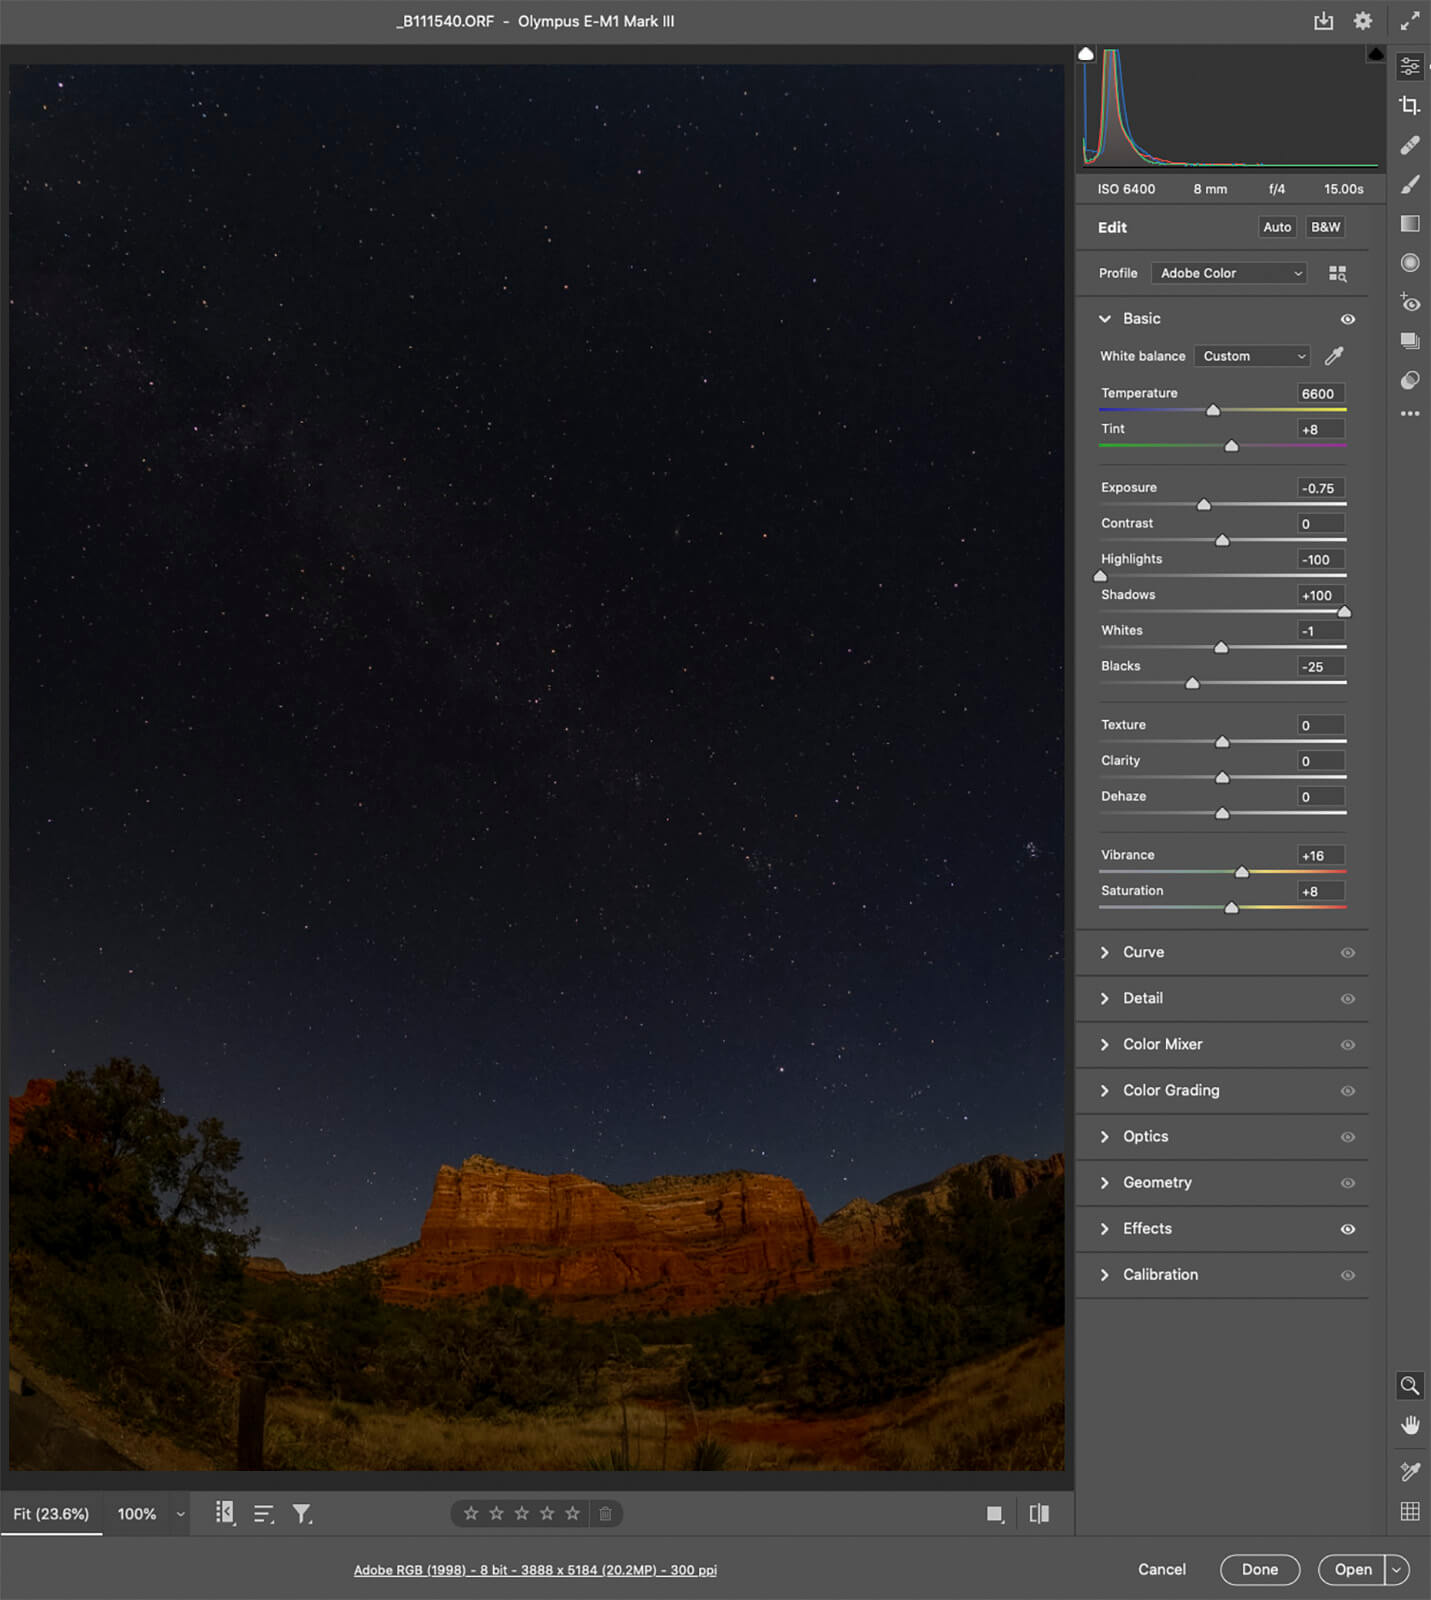Viewport: 1431px width, 1600px height.
Task: Click the Auto edit button
Action: click(1276, 227)
